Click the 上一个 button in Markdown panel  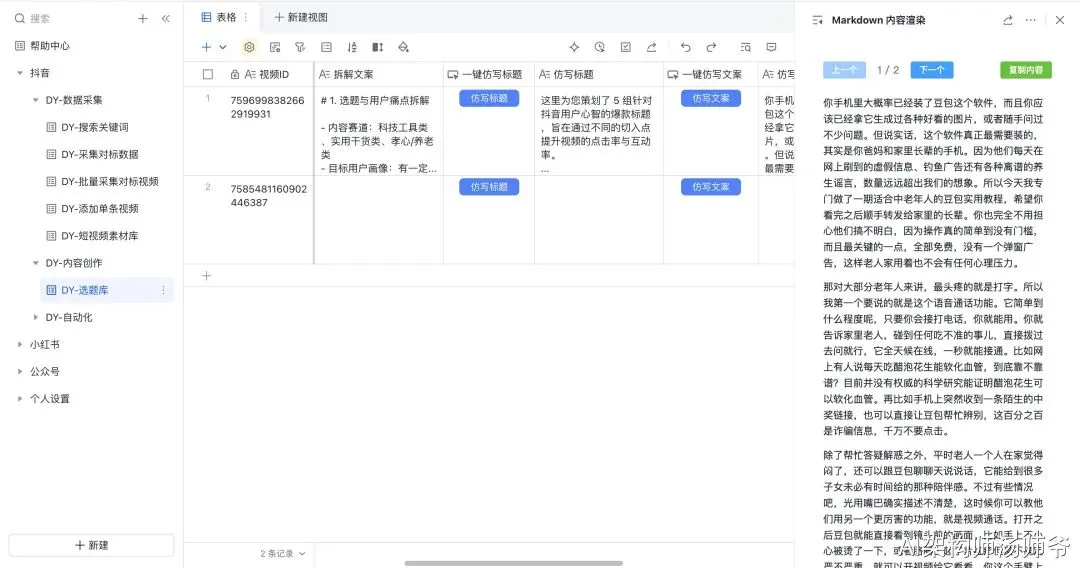(x=844, y=70)
